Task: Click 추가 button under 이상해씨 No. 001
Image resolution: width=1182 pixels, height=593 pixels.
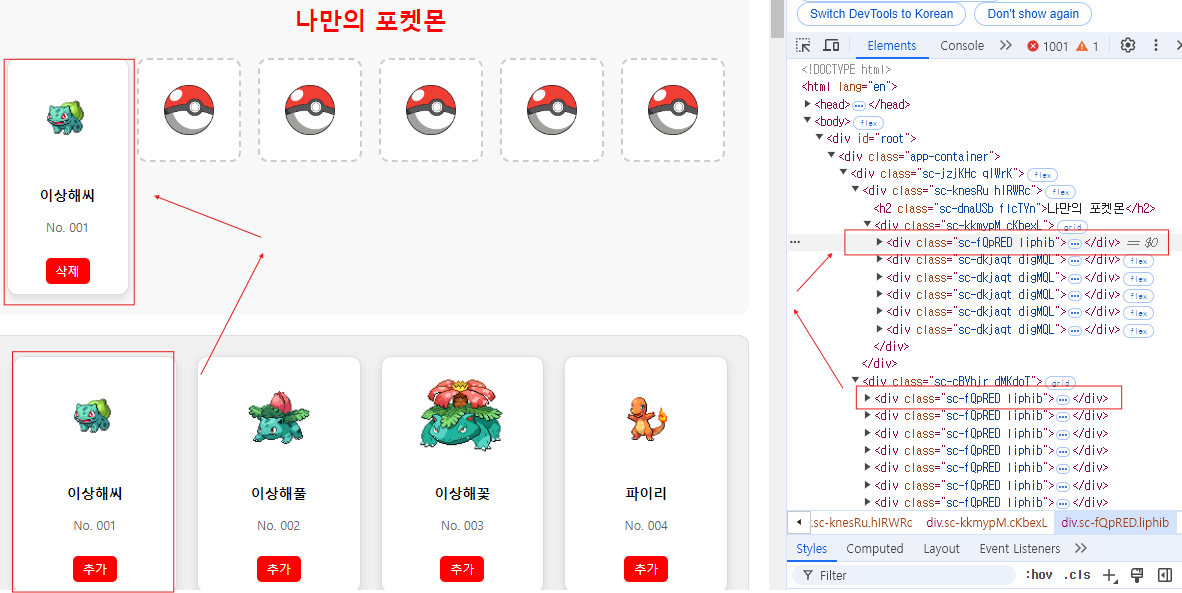Action: point(95,569)
